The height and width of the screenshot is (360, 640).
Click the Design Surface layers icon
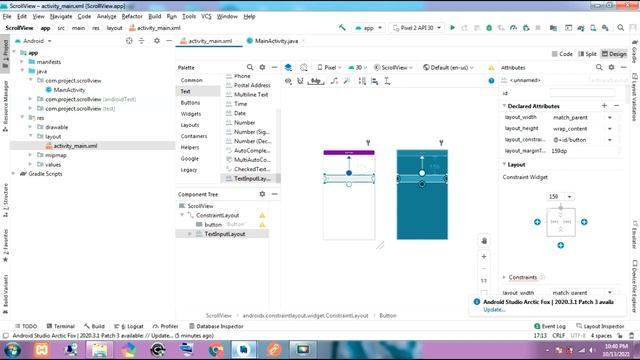coord(288,67)
